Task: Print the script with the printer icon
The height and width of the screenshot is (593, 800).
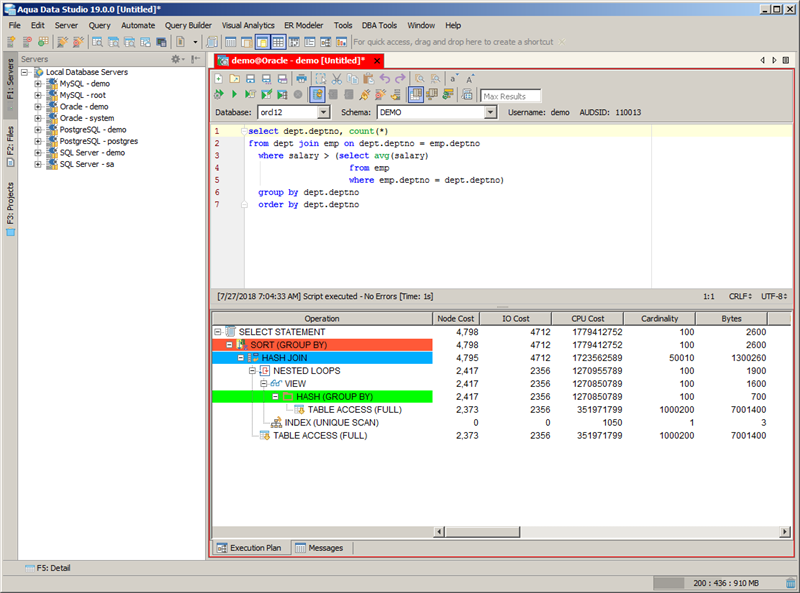Action: coord(302,79)
